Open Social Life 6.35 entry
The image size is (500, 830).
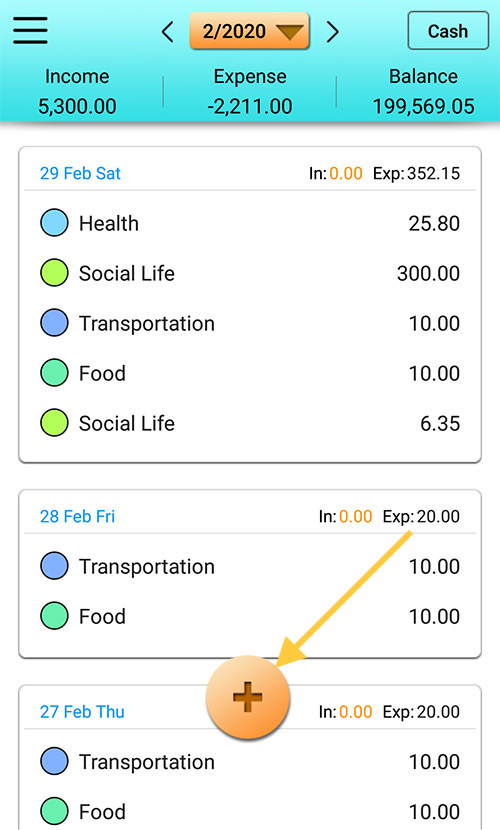250,423
